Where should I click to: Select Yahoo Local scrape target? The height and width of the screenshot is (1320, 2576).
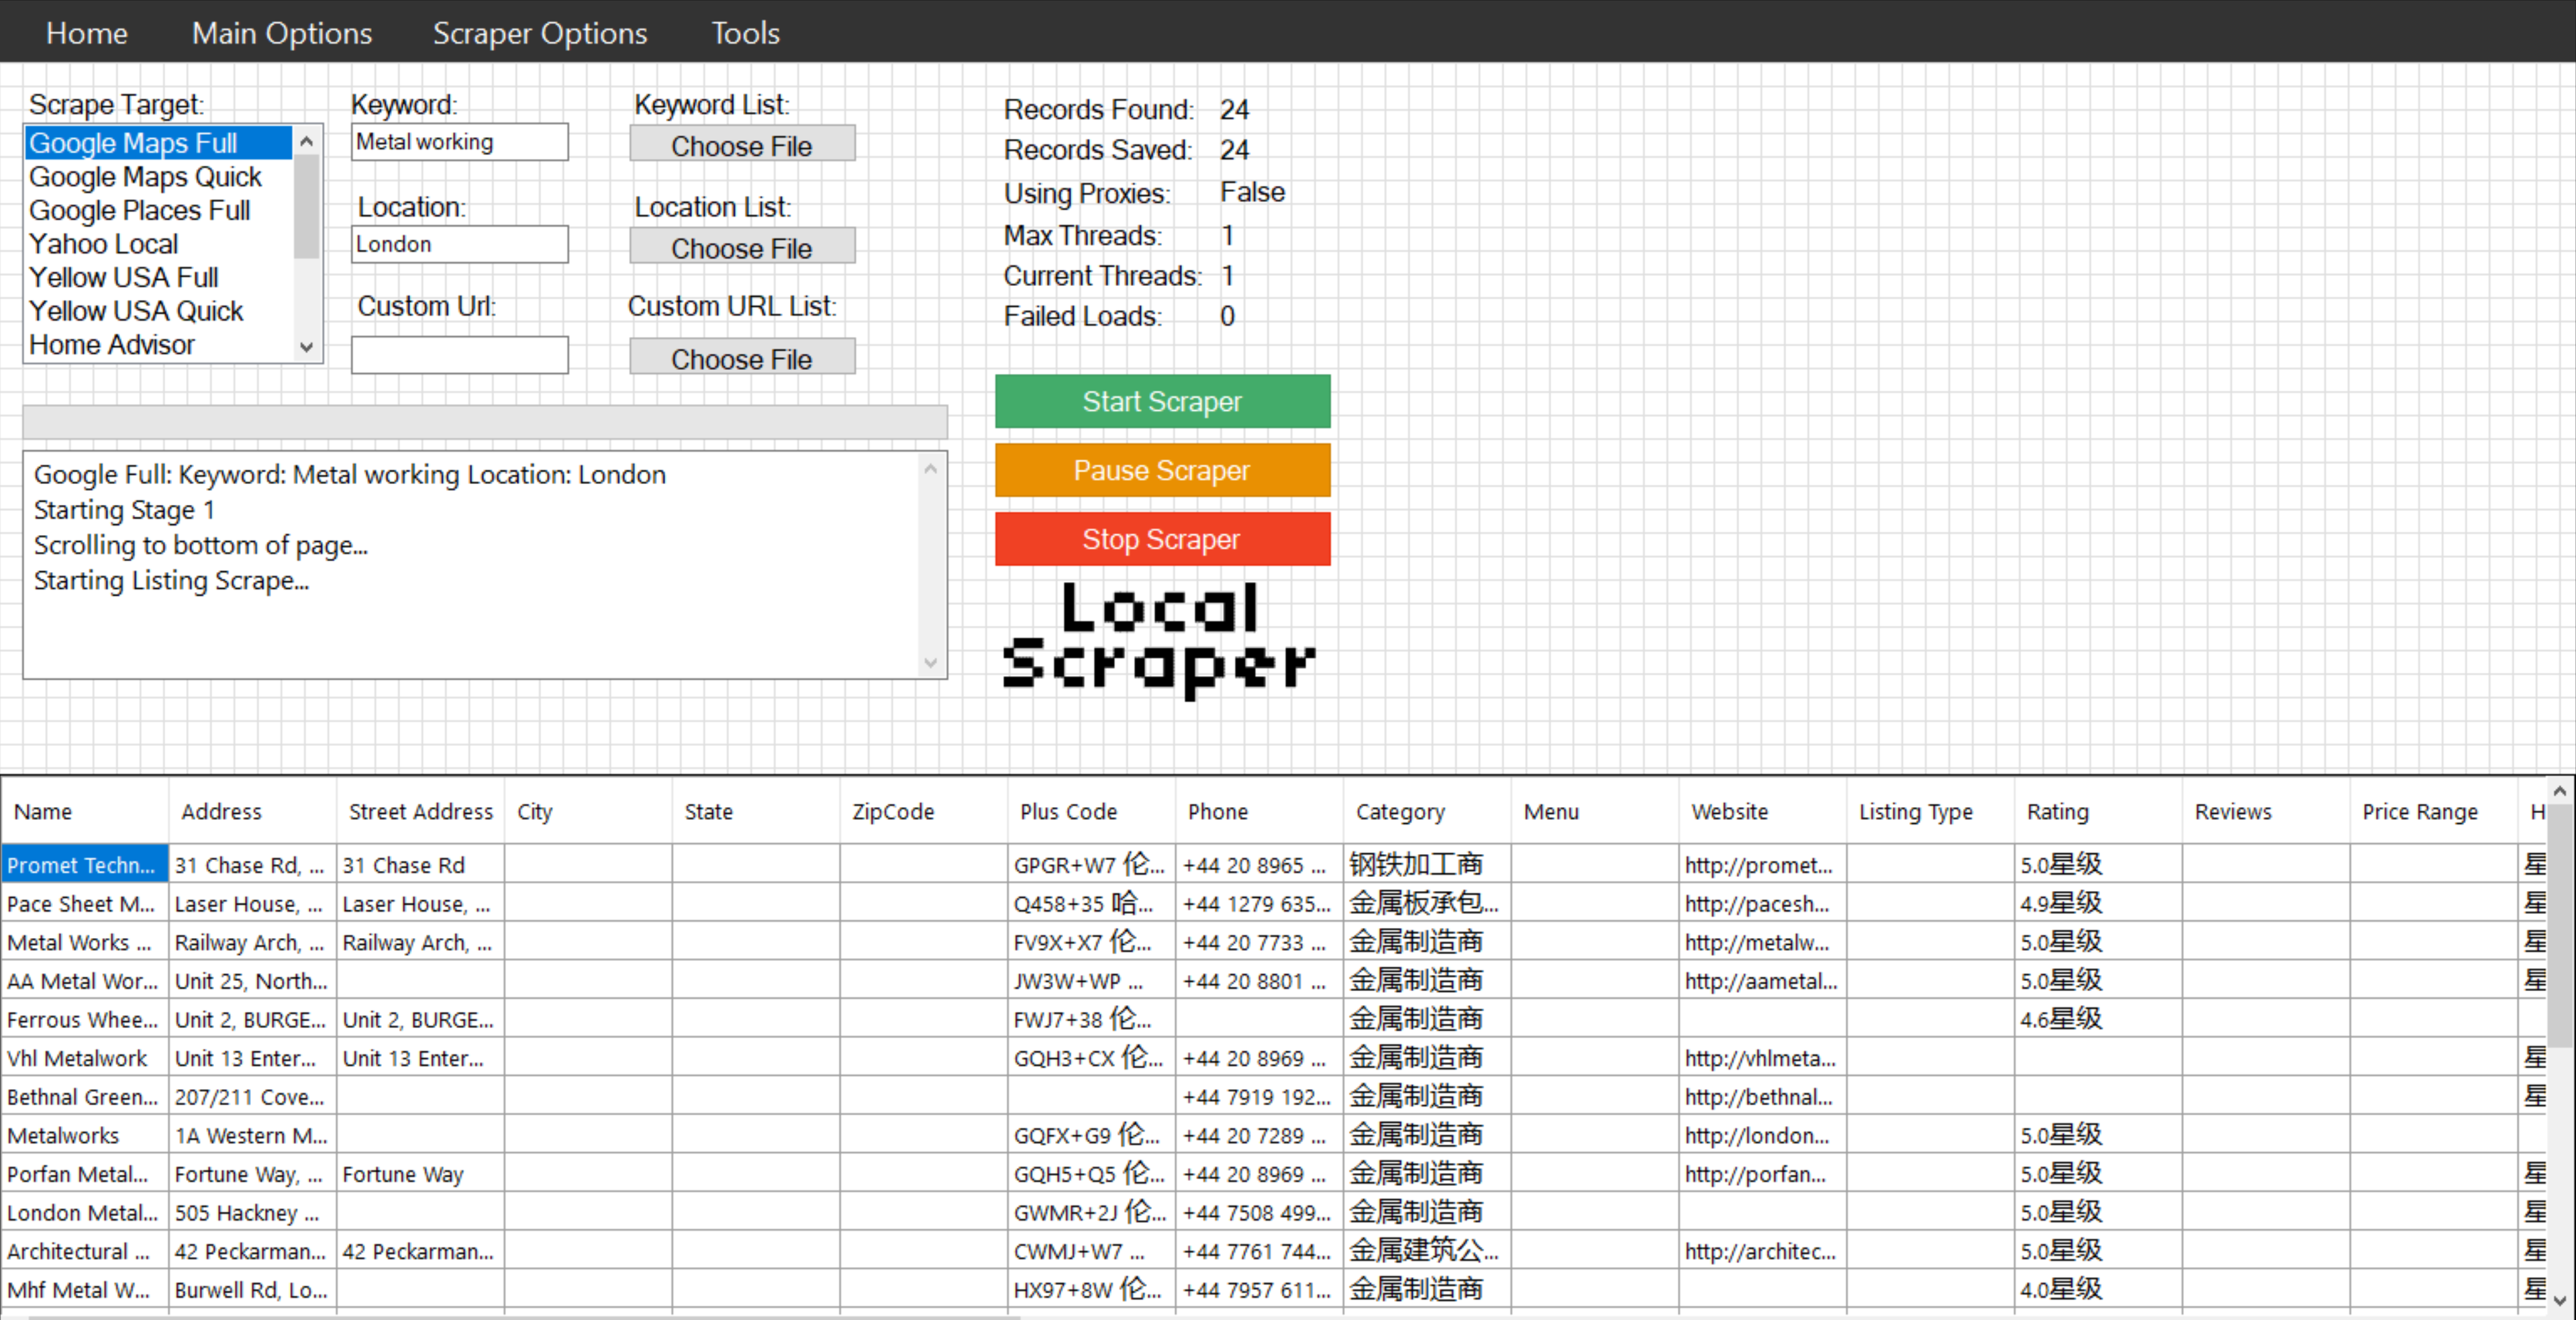tap(159, 244)
